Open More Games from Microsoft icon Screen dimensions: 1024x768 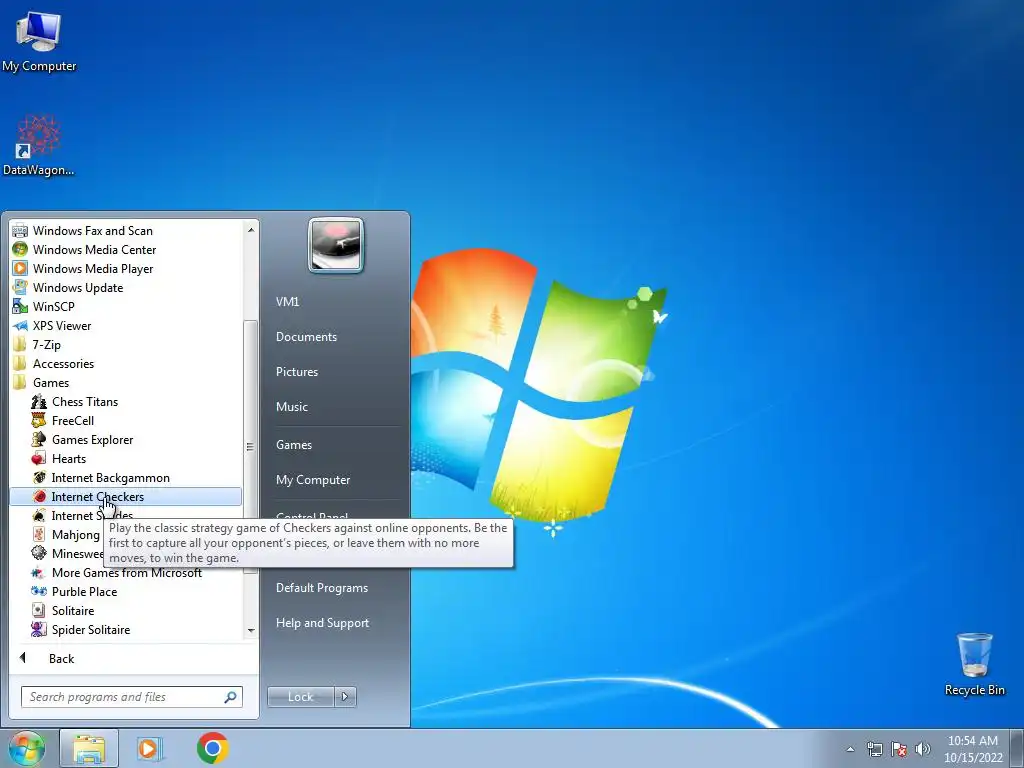pyautogui.click(x=39, y=573)
